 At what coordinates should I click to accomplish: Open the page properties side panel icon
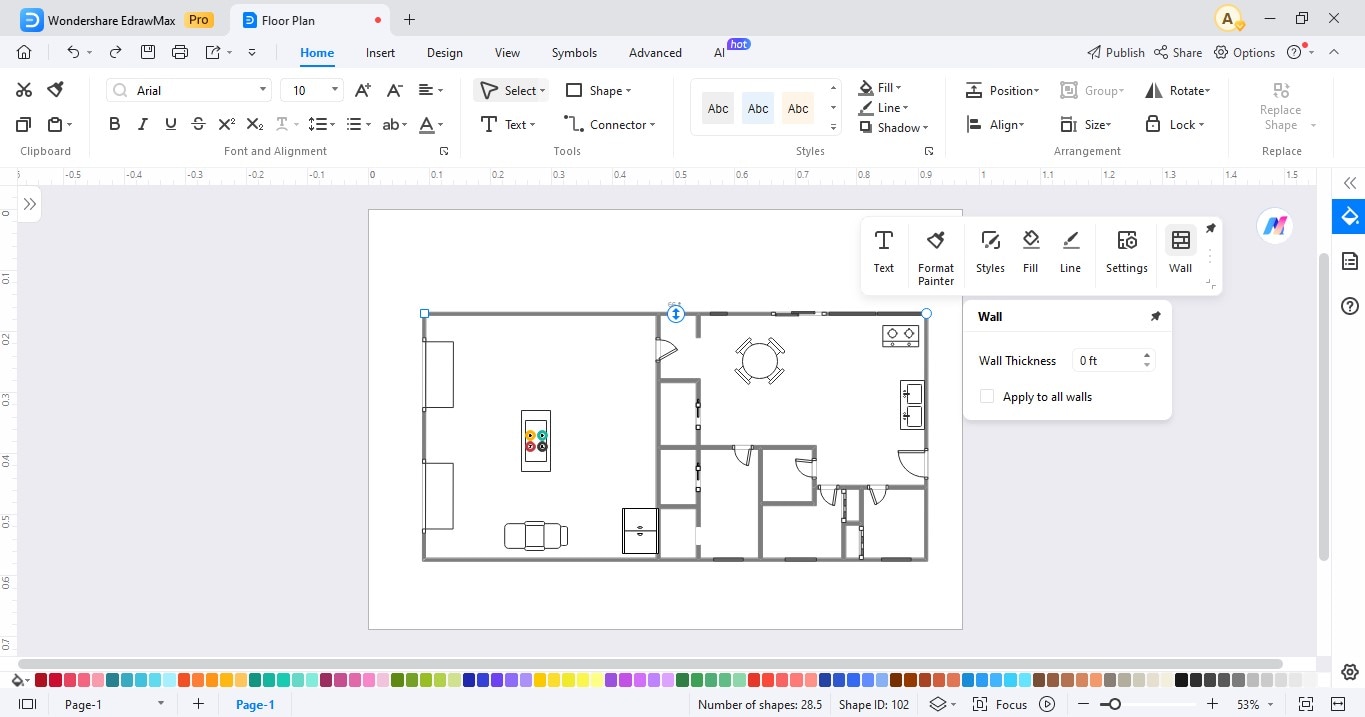coord(1349,261)
